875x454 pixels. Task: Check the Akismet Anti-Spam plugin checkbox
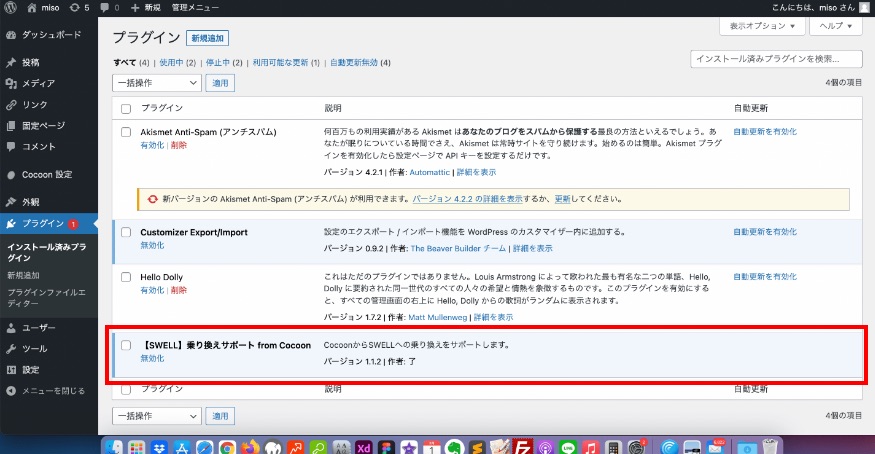(x=126, y=132)
